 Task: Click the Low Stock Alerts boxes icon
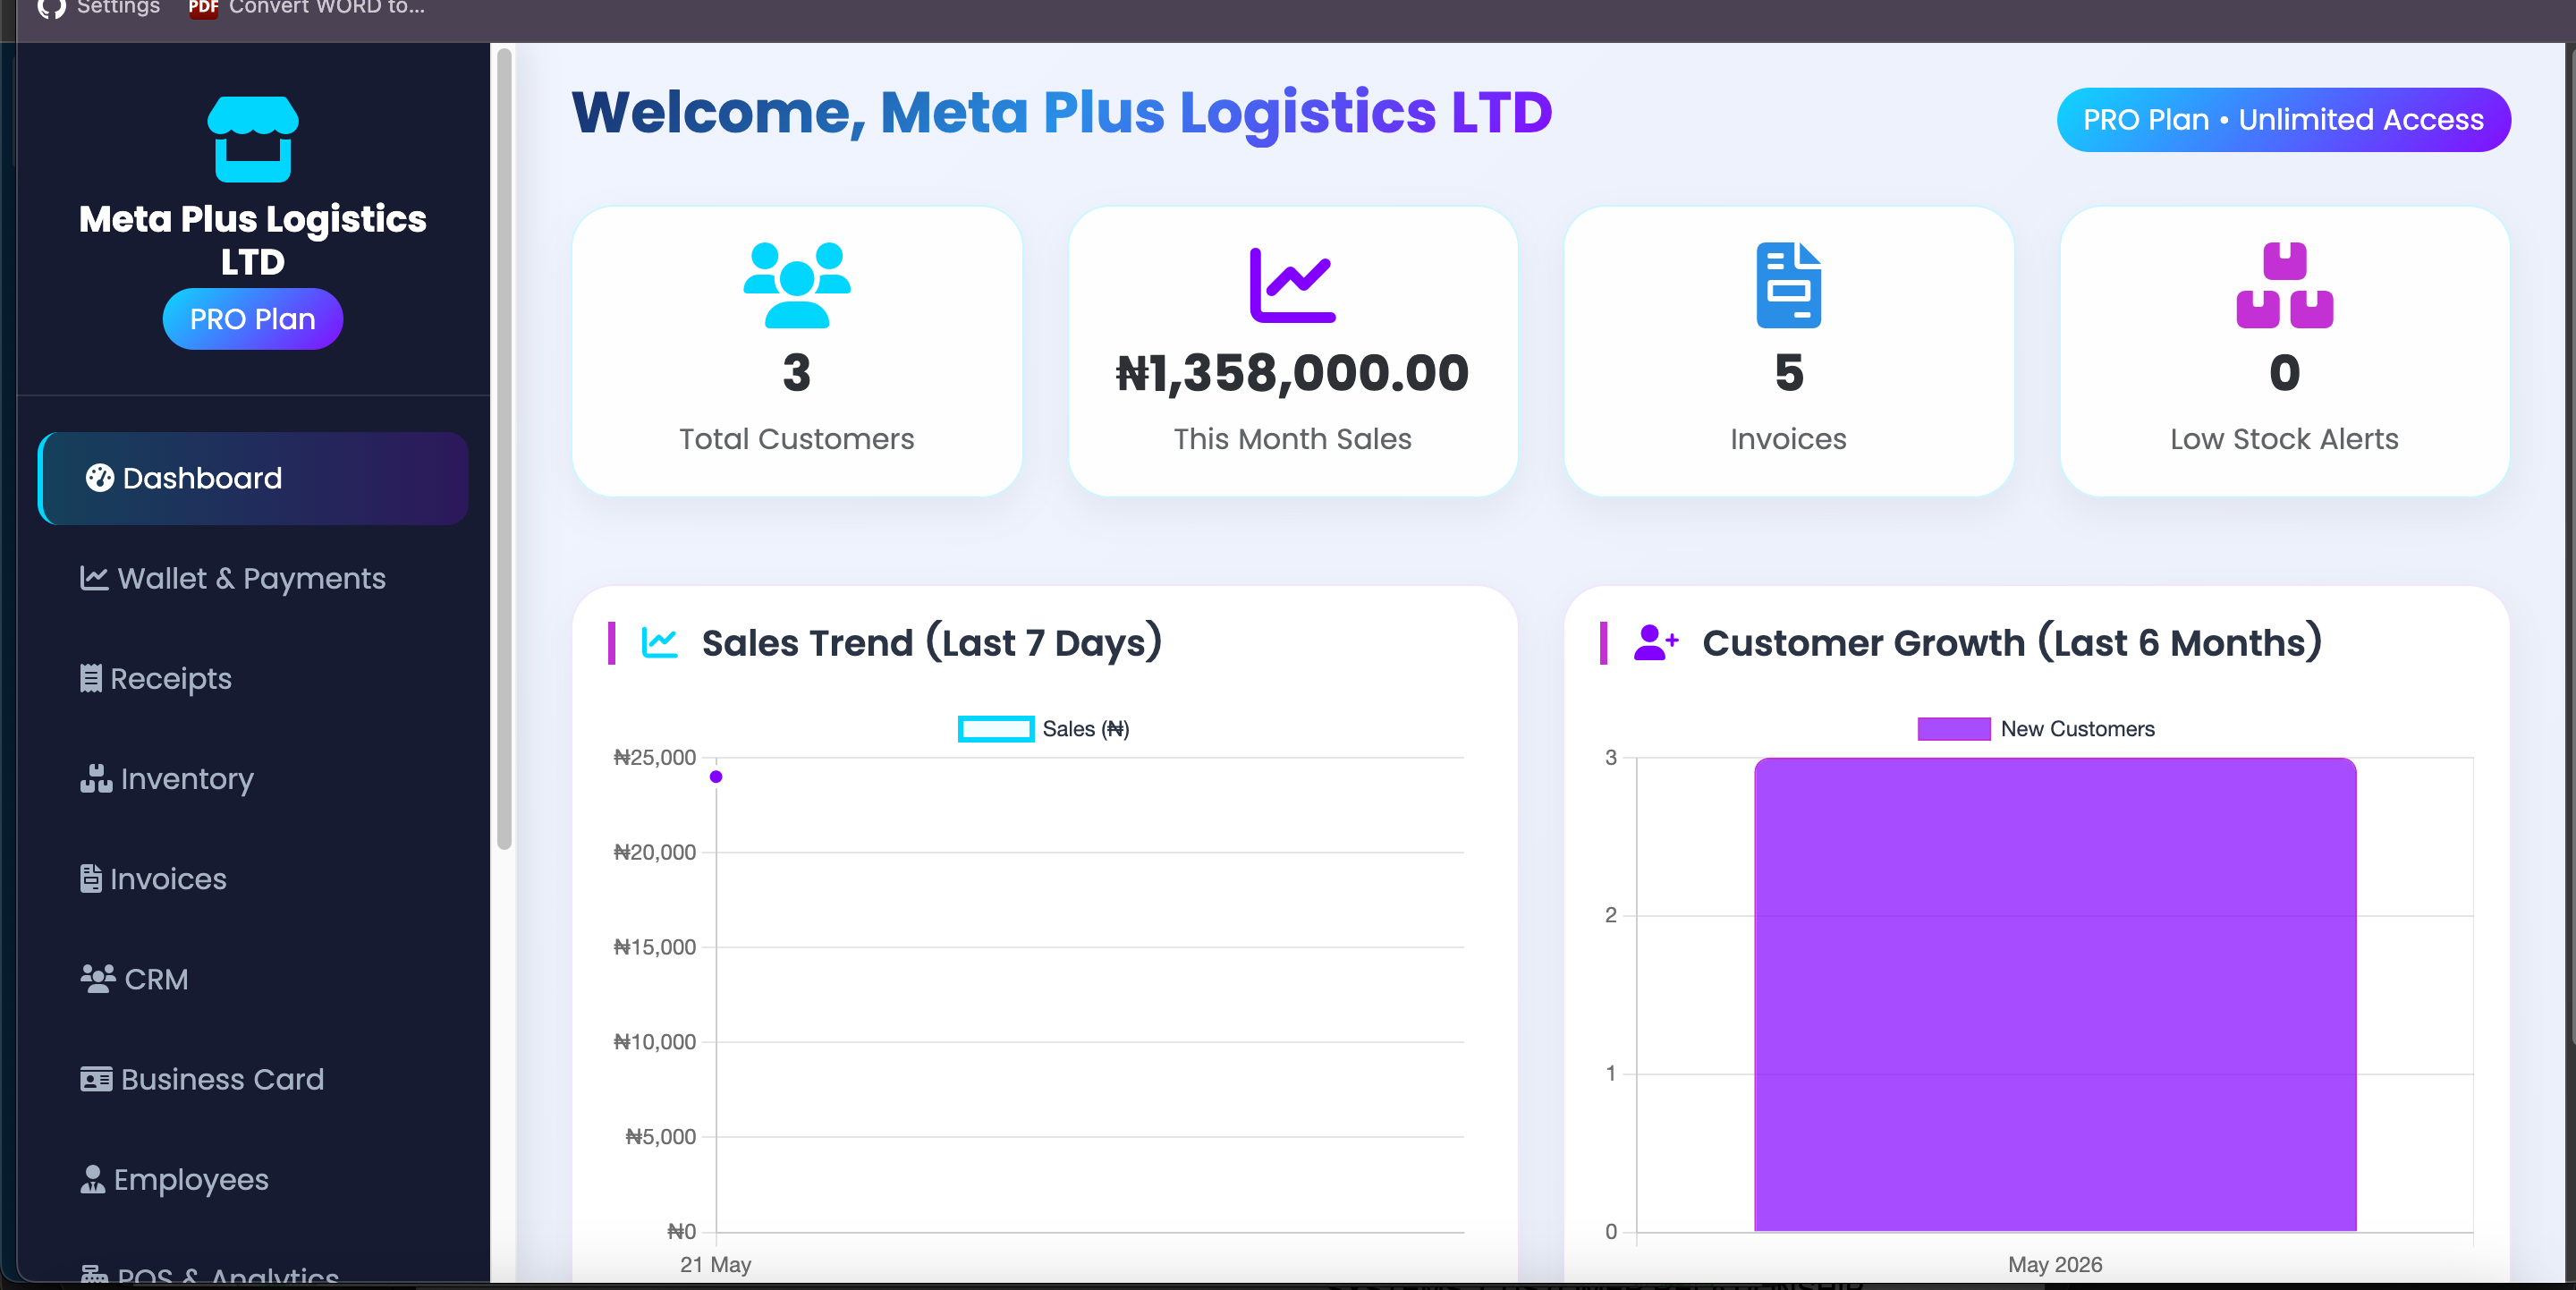coord(2284,285)
